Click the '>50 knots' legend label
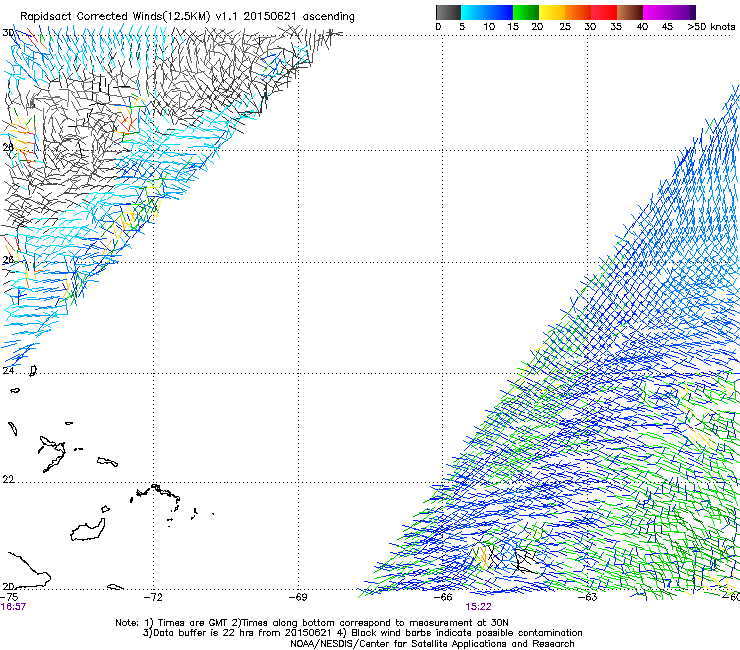740x650 pixels. click(711, 27)
